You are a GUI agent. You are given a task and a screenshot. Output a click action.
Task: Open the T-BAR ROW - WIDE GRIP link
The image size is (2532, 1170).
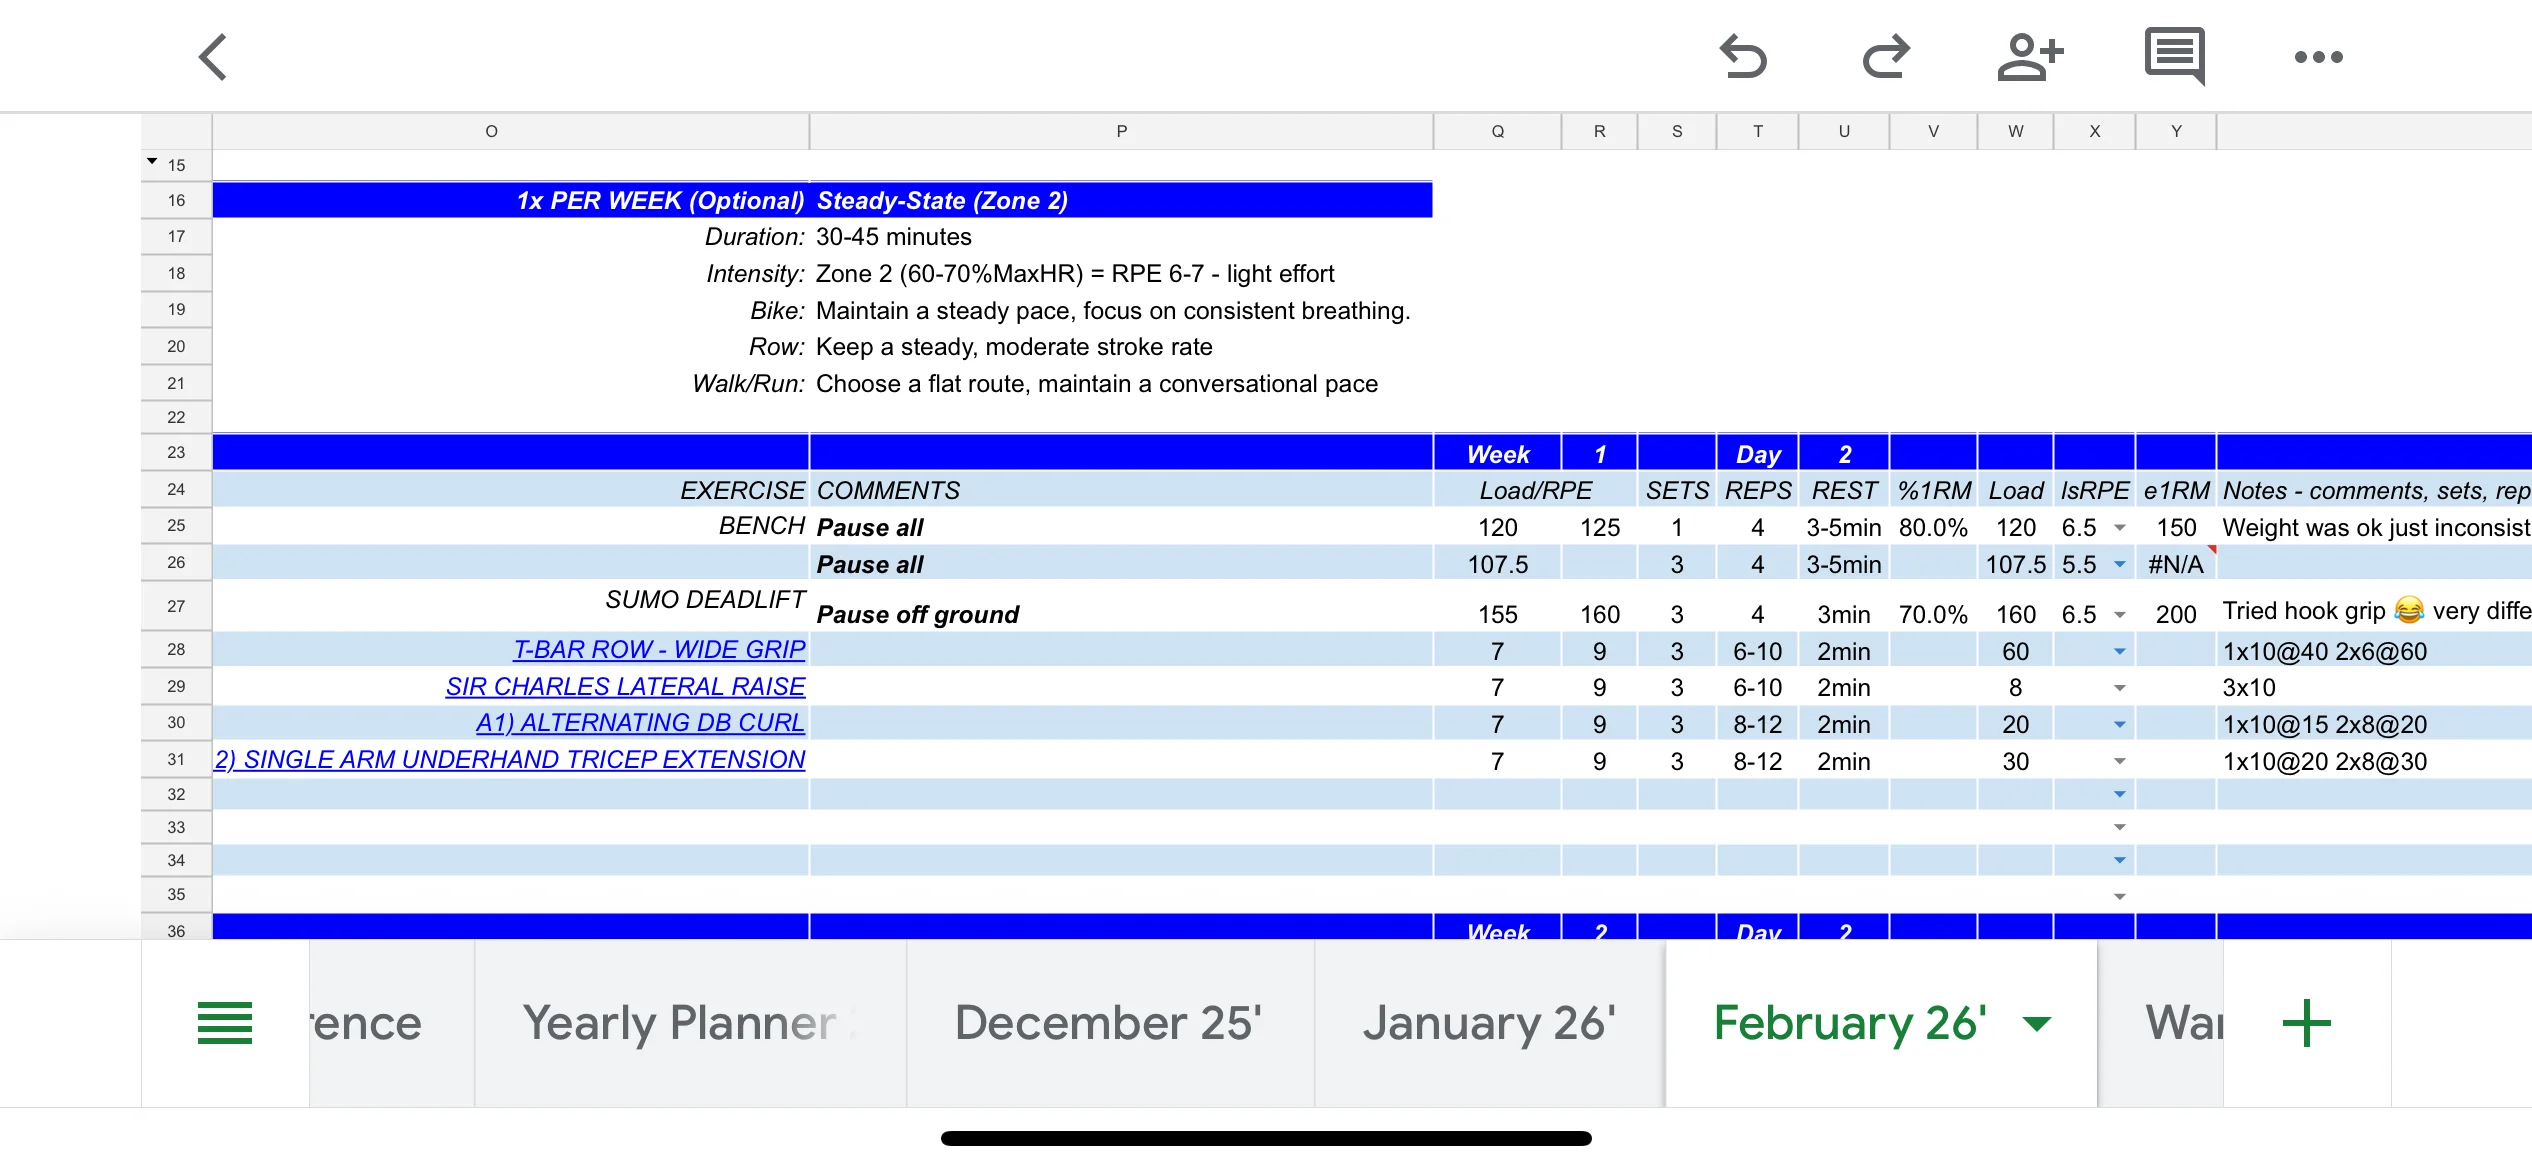pyautogui.click(x=659, y=650)
